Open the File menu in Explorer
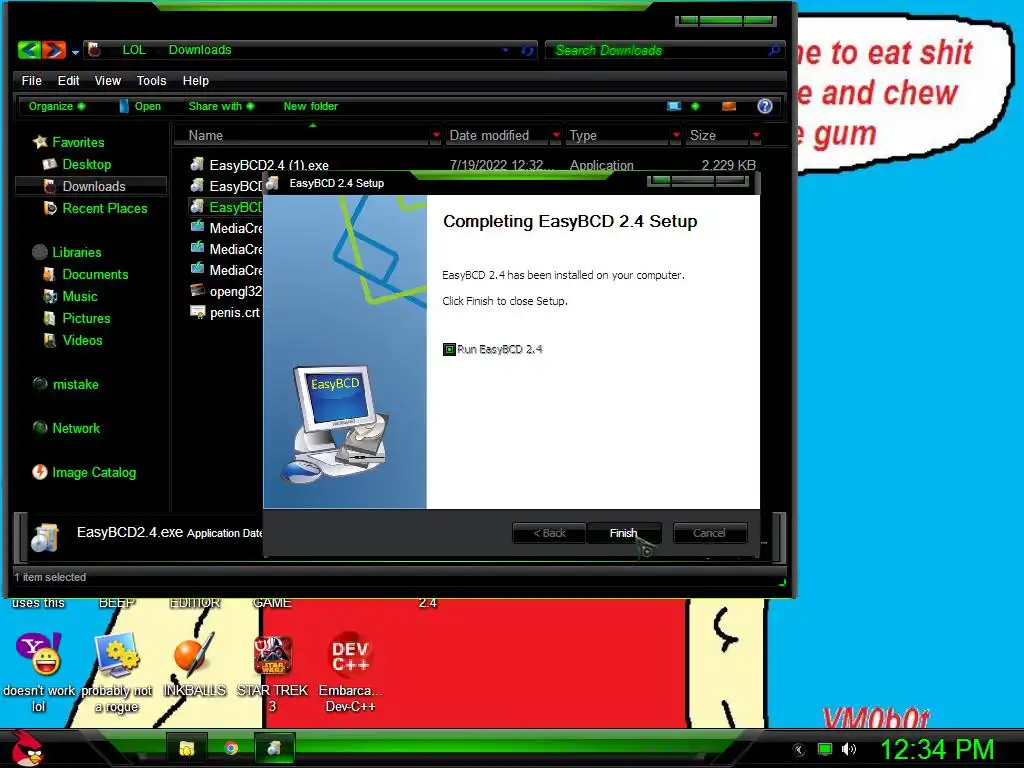Screen dimensions: 1024x768 click(x=31, y=80)
